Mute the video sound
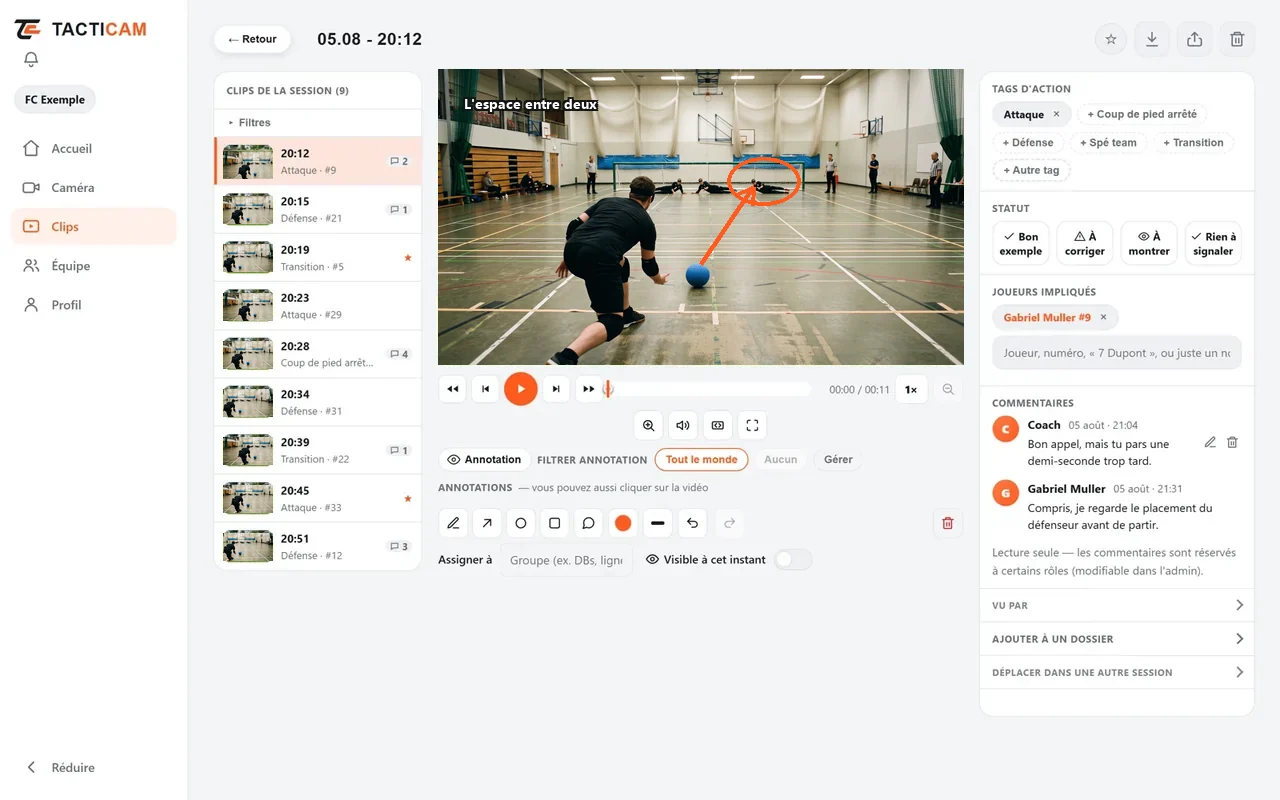The height and width of the screenshot is (800, 1280). 683,425
